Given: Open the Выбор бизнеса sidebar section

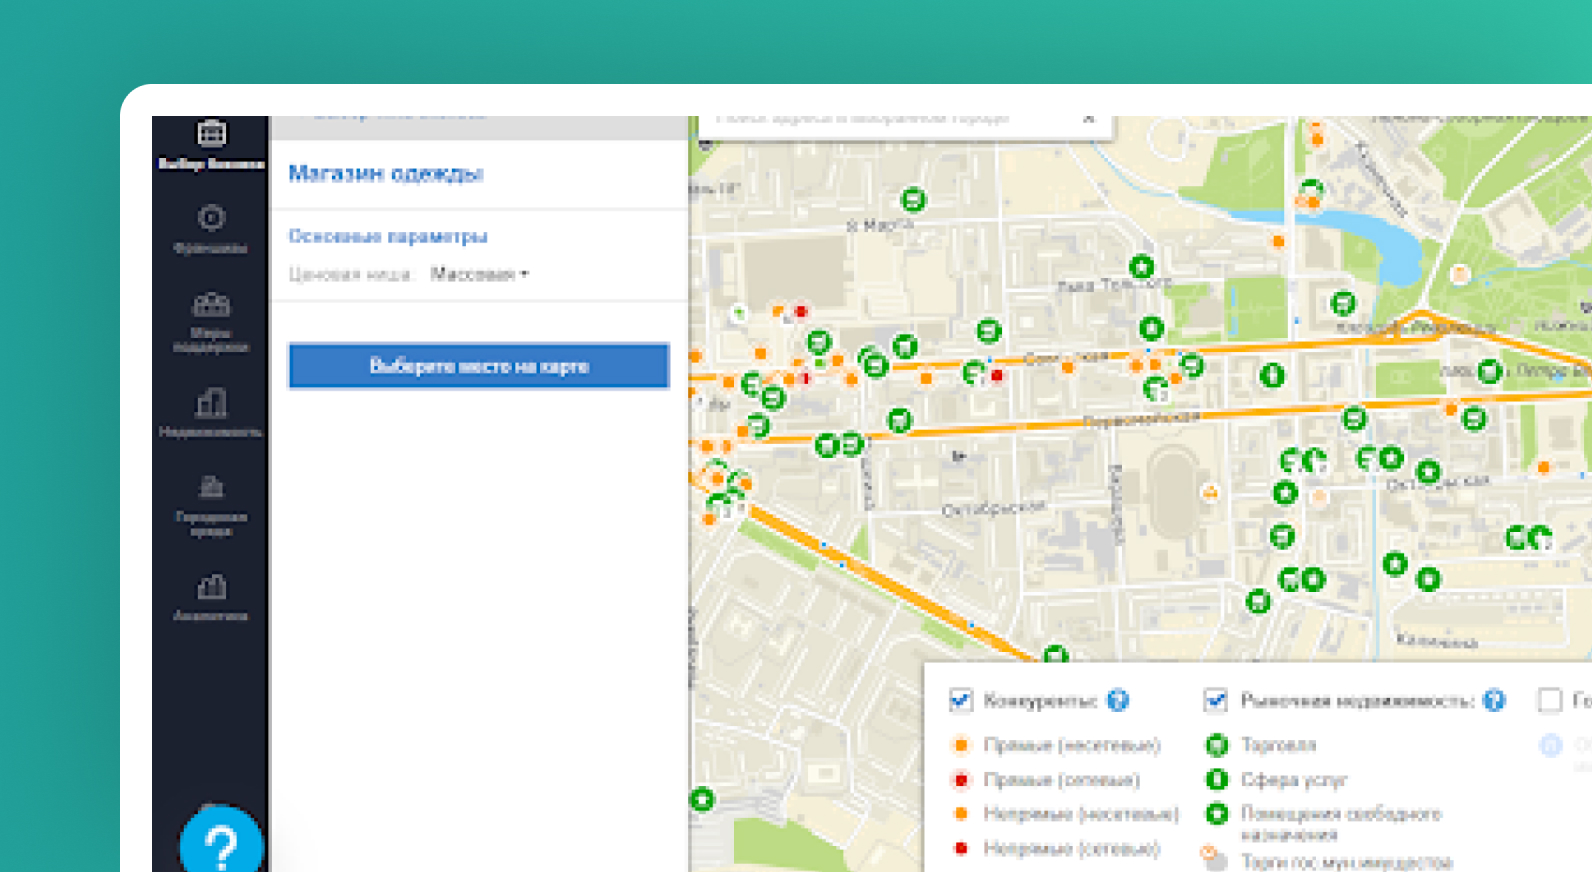Looking at the screenshot, I should click(x=211, y=145).
